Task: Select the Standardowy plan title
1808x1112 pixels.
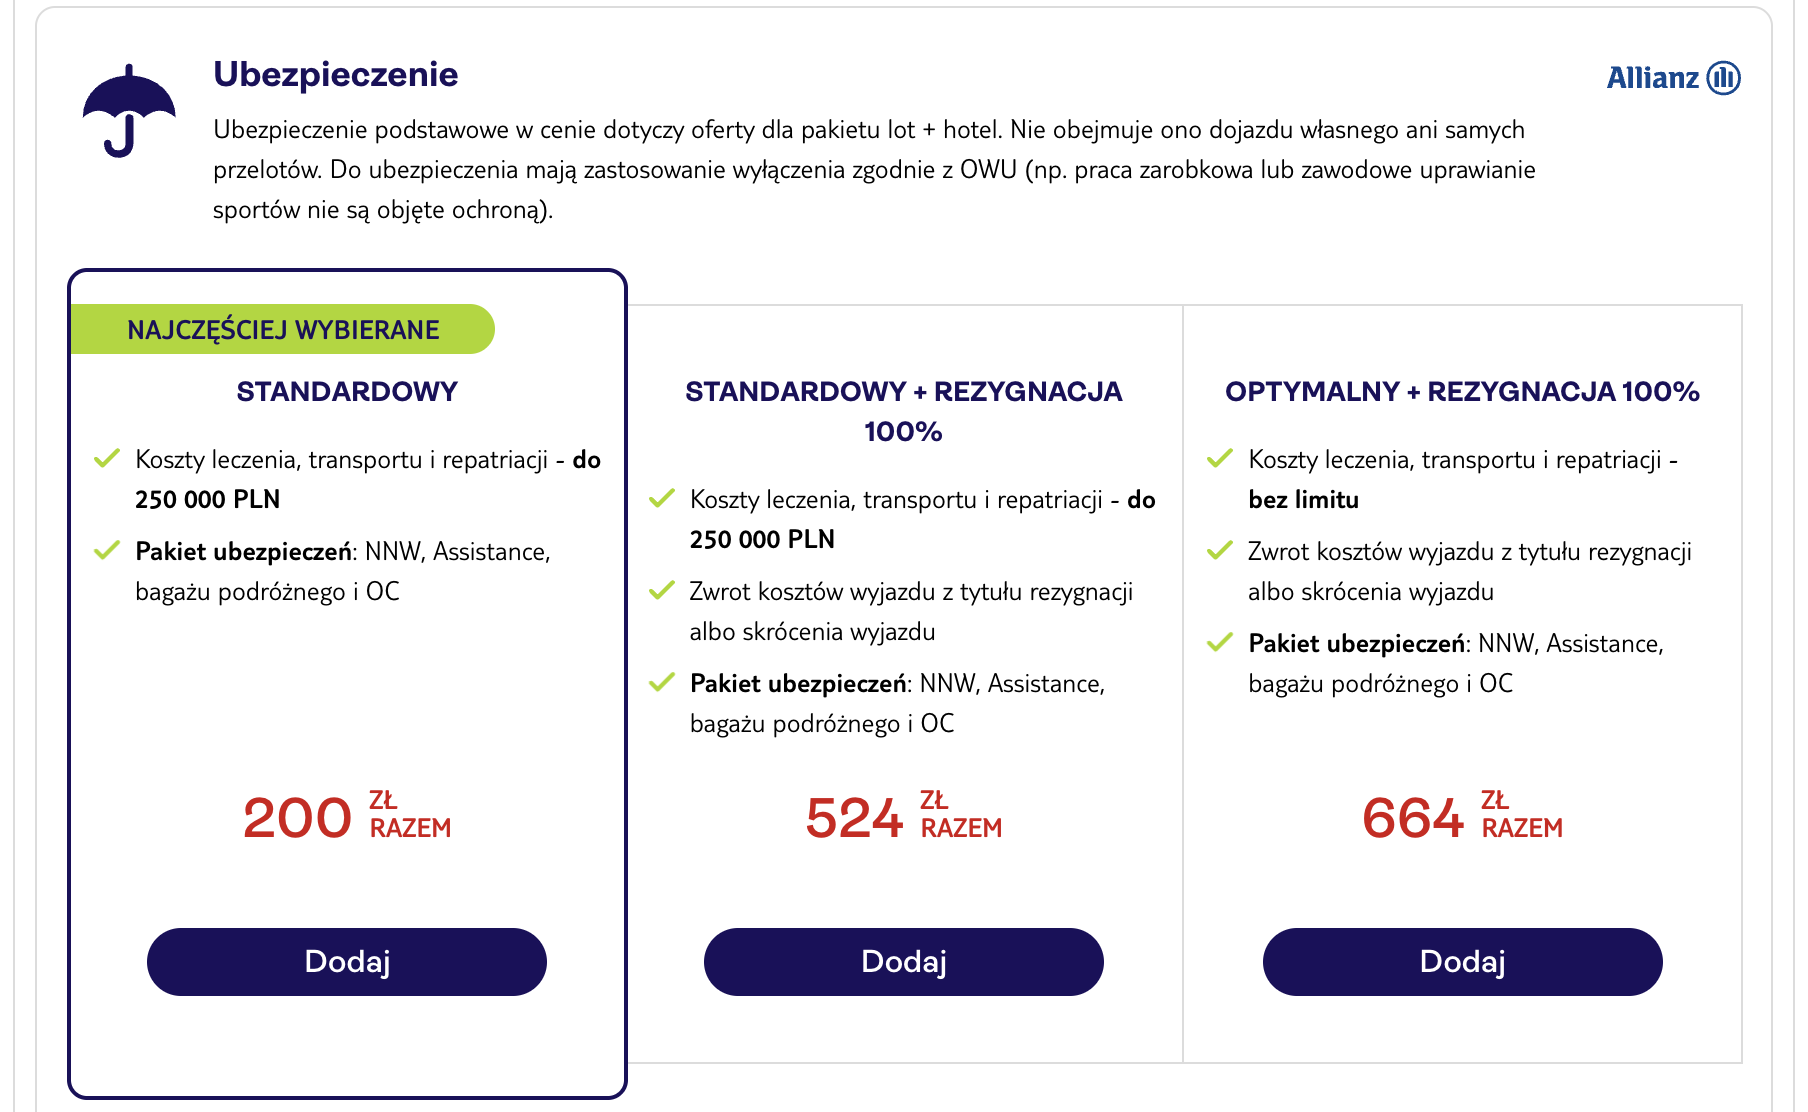Action: pyautogui.click(x=347, y=391)
